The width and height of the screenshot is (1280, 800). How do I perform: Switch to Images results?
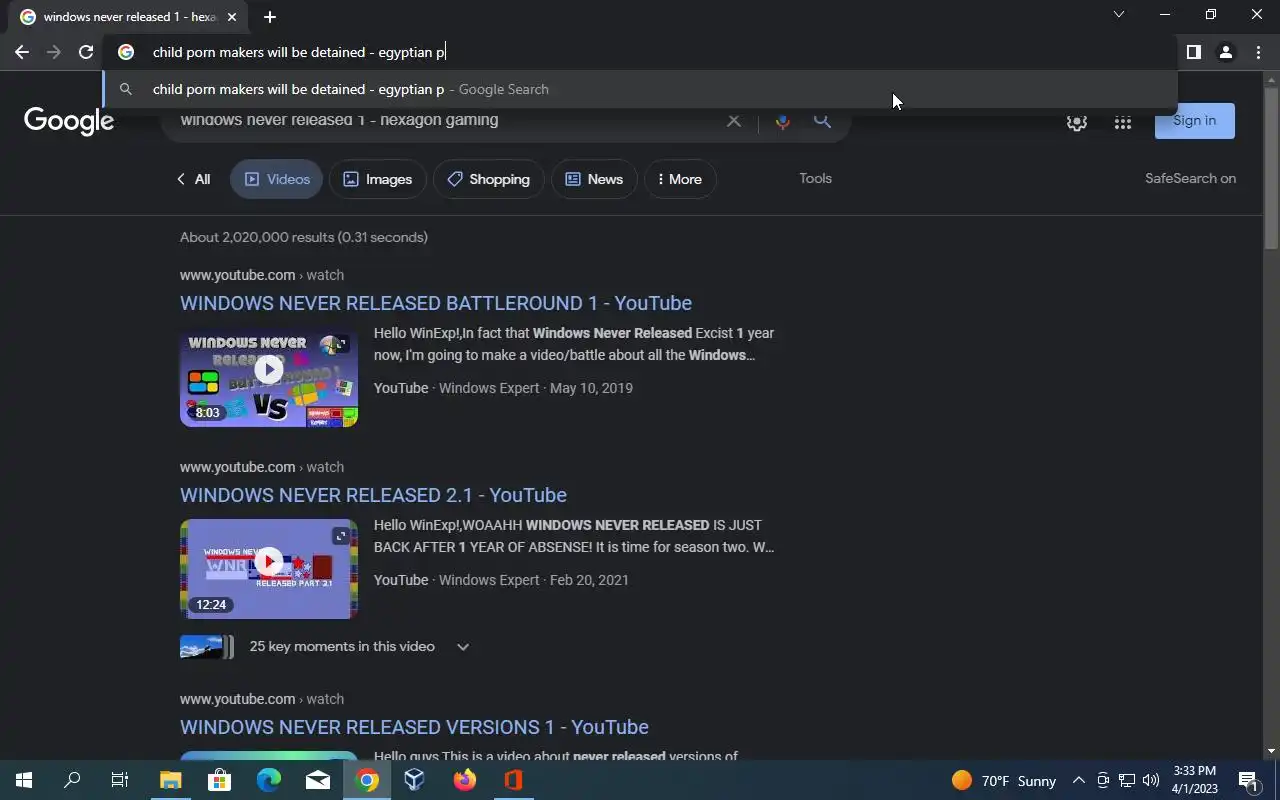(x=378, y=179)
